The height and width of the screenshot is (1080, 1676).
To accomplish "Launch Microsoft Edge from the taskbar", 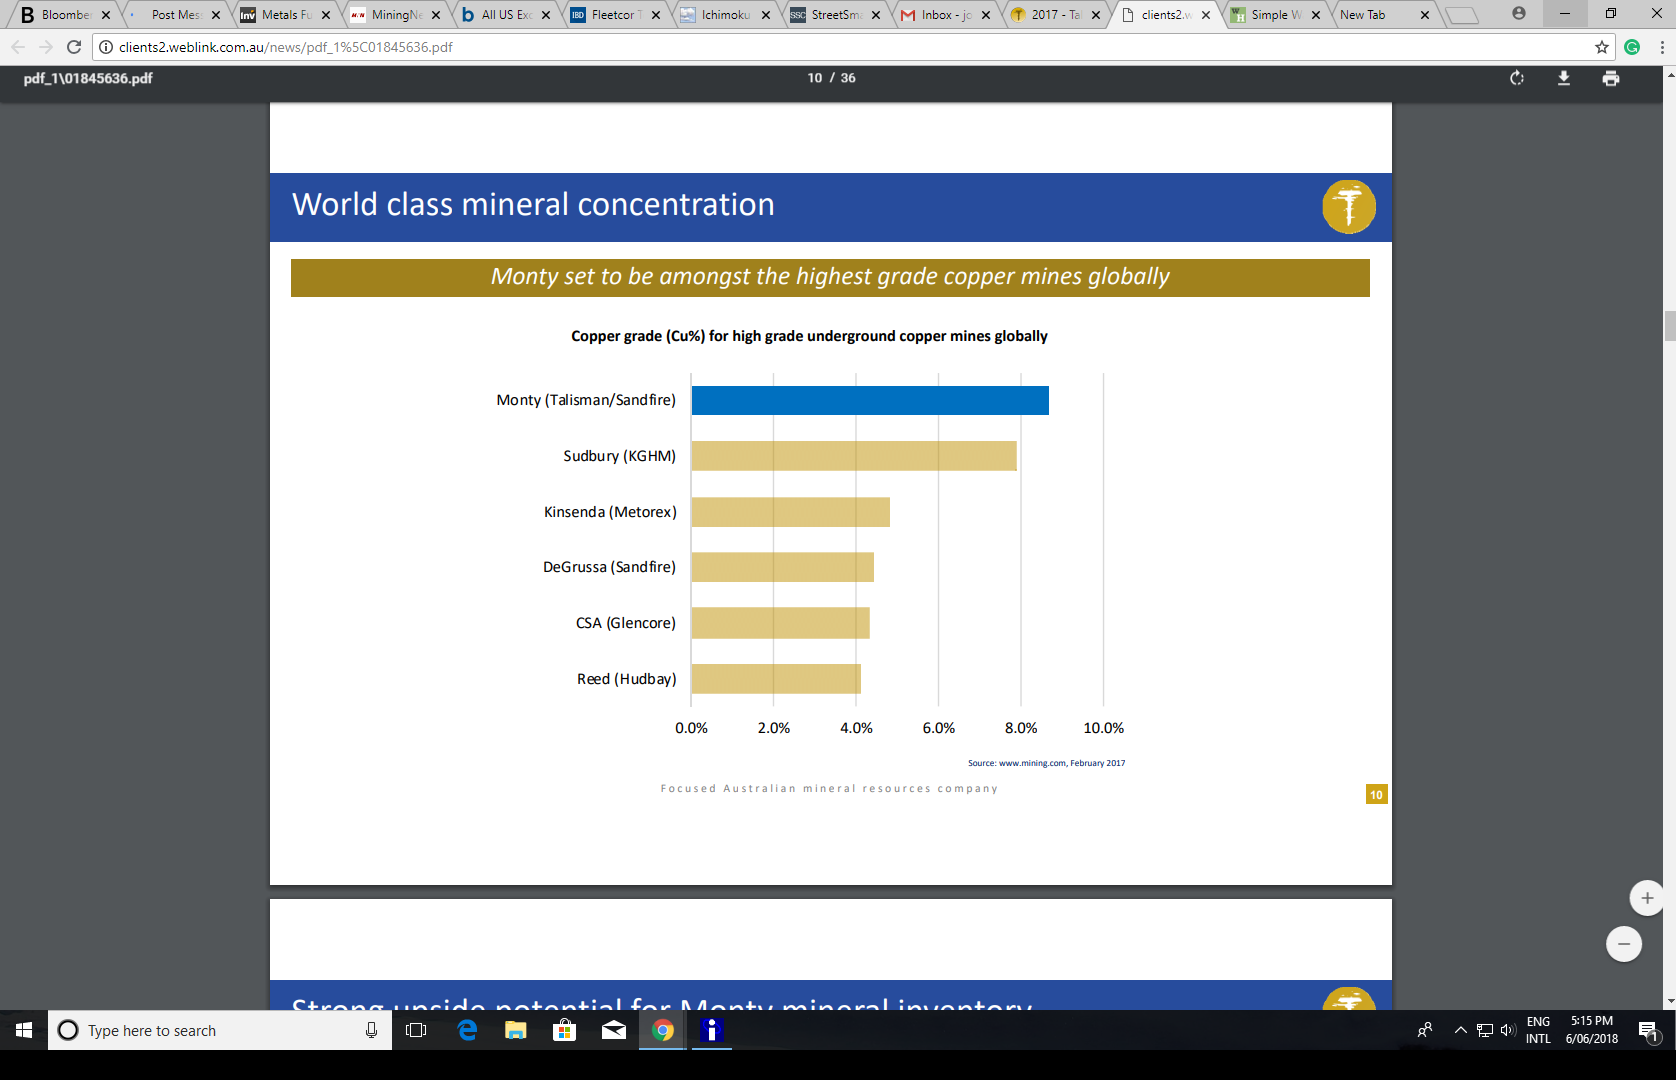I will 467,1030.
